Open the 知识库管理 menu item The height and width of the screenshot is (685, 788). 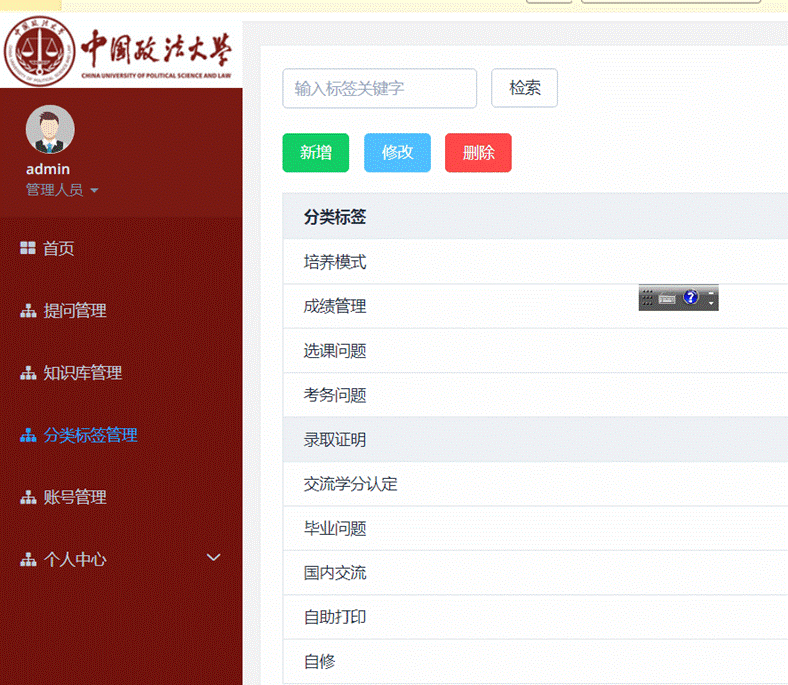point(82,373)
